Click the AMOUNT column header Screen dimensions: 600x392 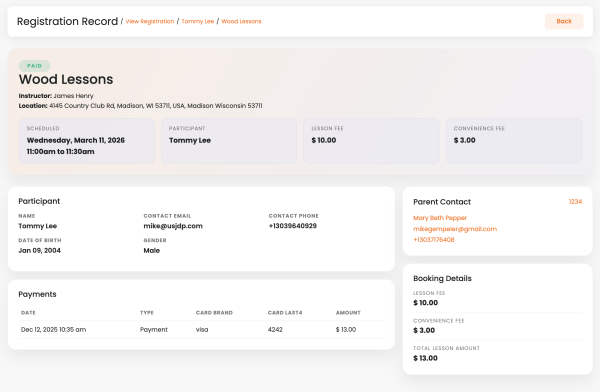[348, 313]
